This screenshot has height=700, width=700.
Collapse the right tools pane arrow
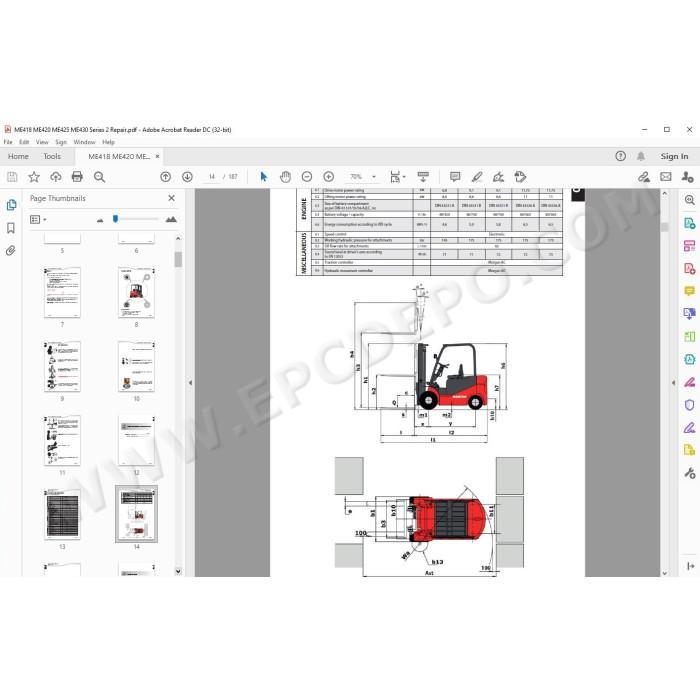(x=673, y=383)
